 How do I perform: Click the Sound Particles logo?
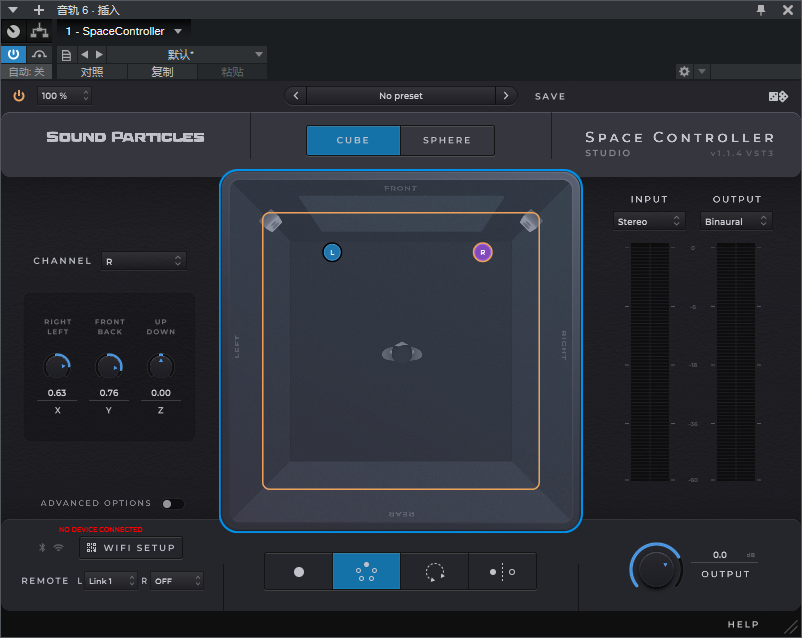coord(125,137)
